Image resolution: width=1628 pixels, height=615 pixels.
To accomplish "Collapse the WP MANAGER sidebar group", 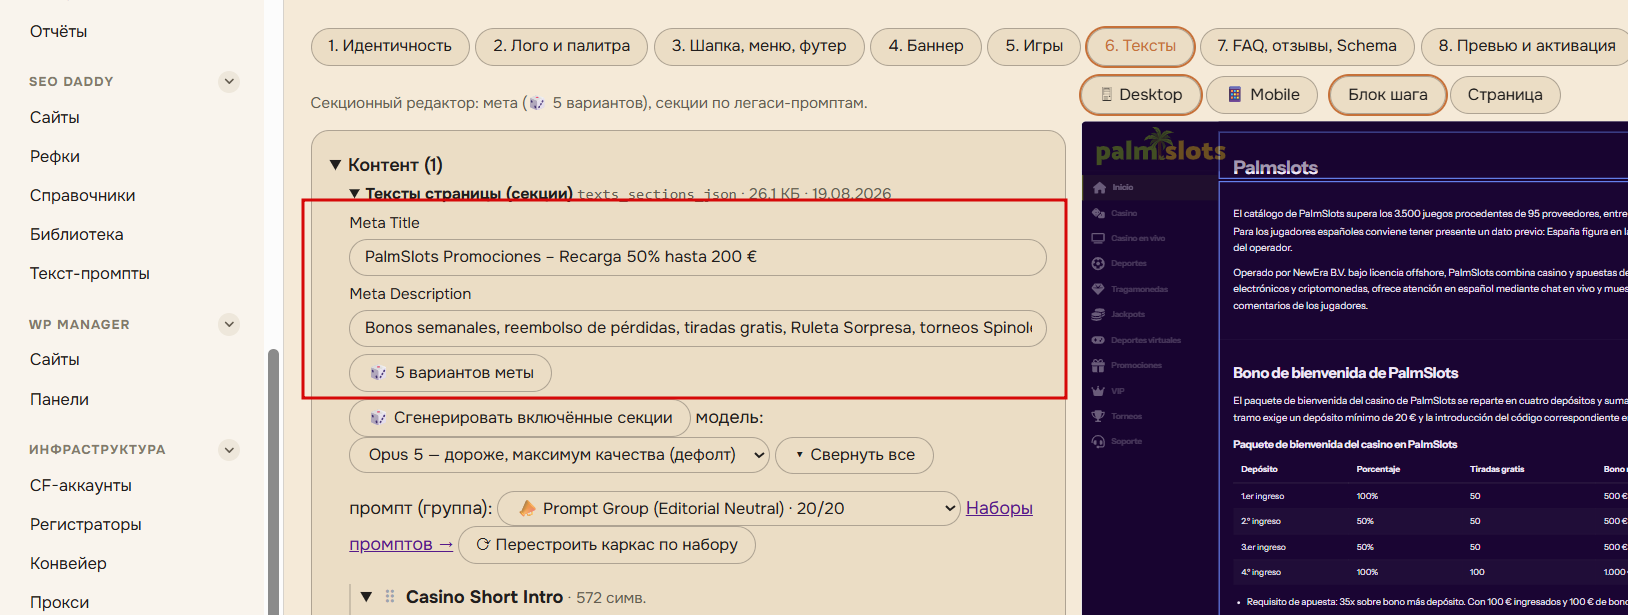I will click(229, 324).
